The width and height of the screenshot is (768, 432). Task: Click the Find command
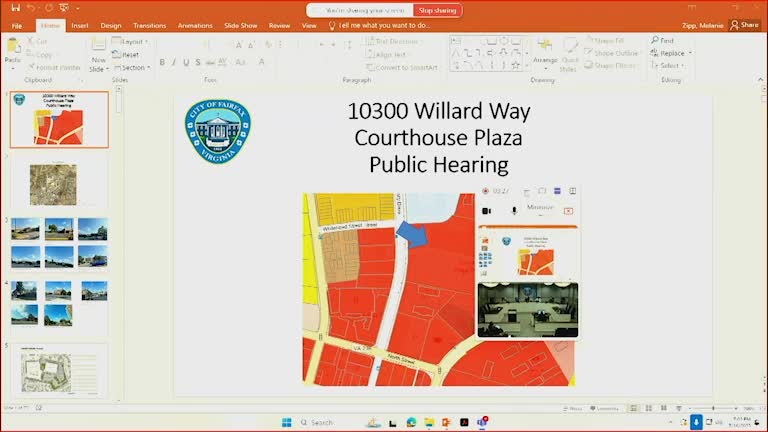(x=663, y=40)
